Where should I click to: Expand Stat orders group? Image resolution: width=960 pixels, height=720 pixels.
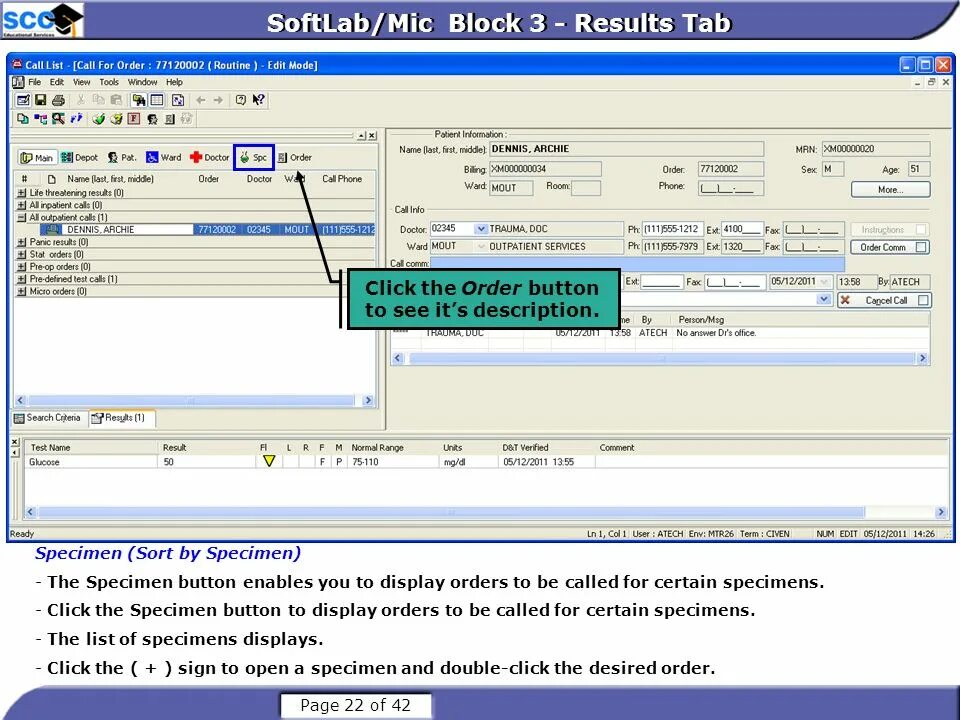[x=22, y=254]
